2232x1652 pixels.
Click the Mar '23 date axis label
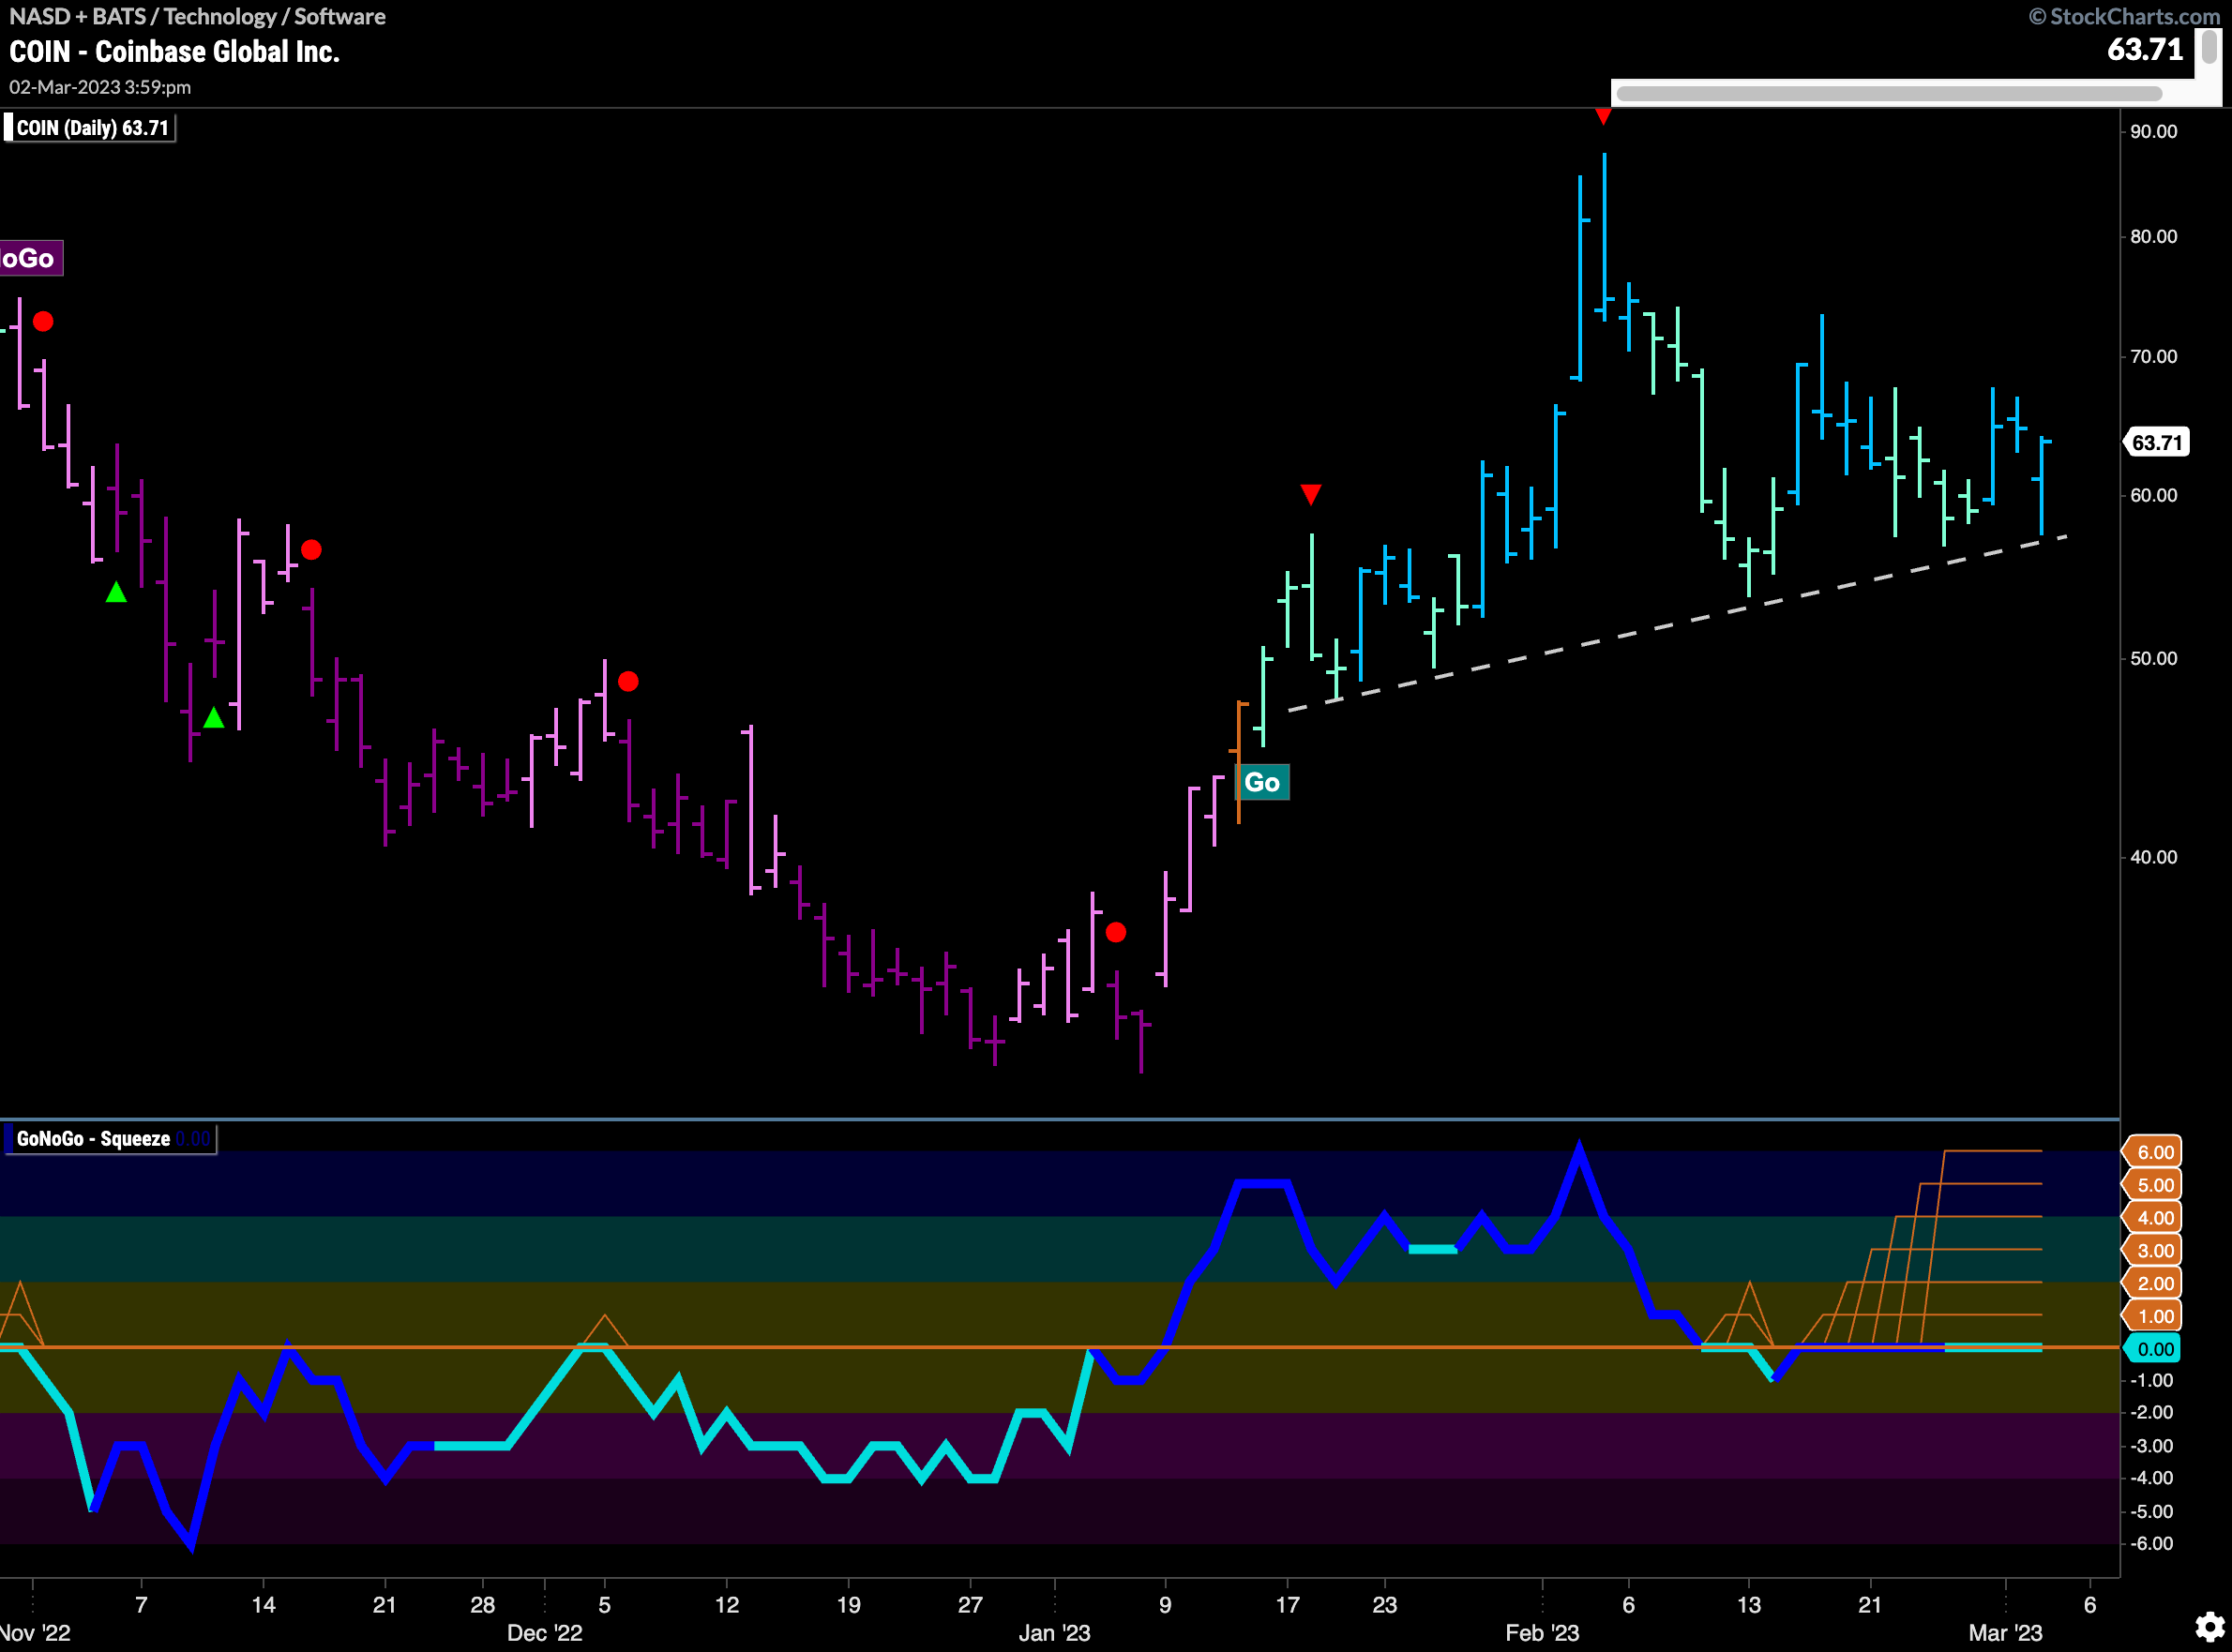[2005, 1633]
